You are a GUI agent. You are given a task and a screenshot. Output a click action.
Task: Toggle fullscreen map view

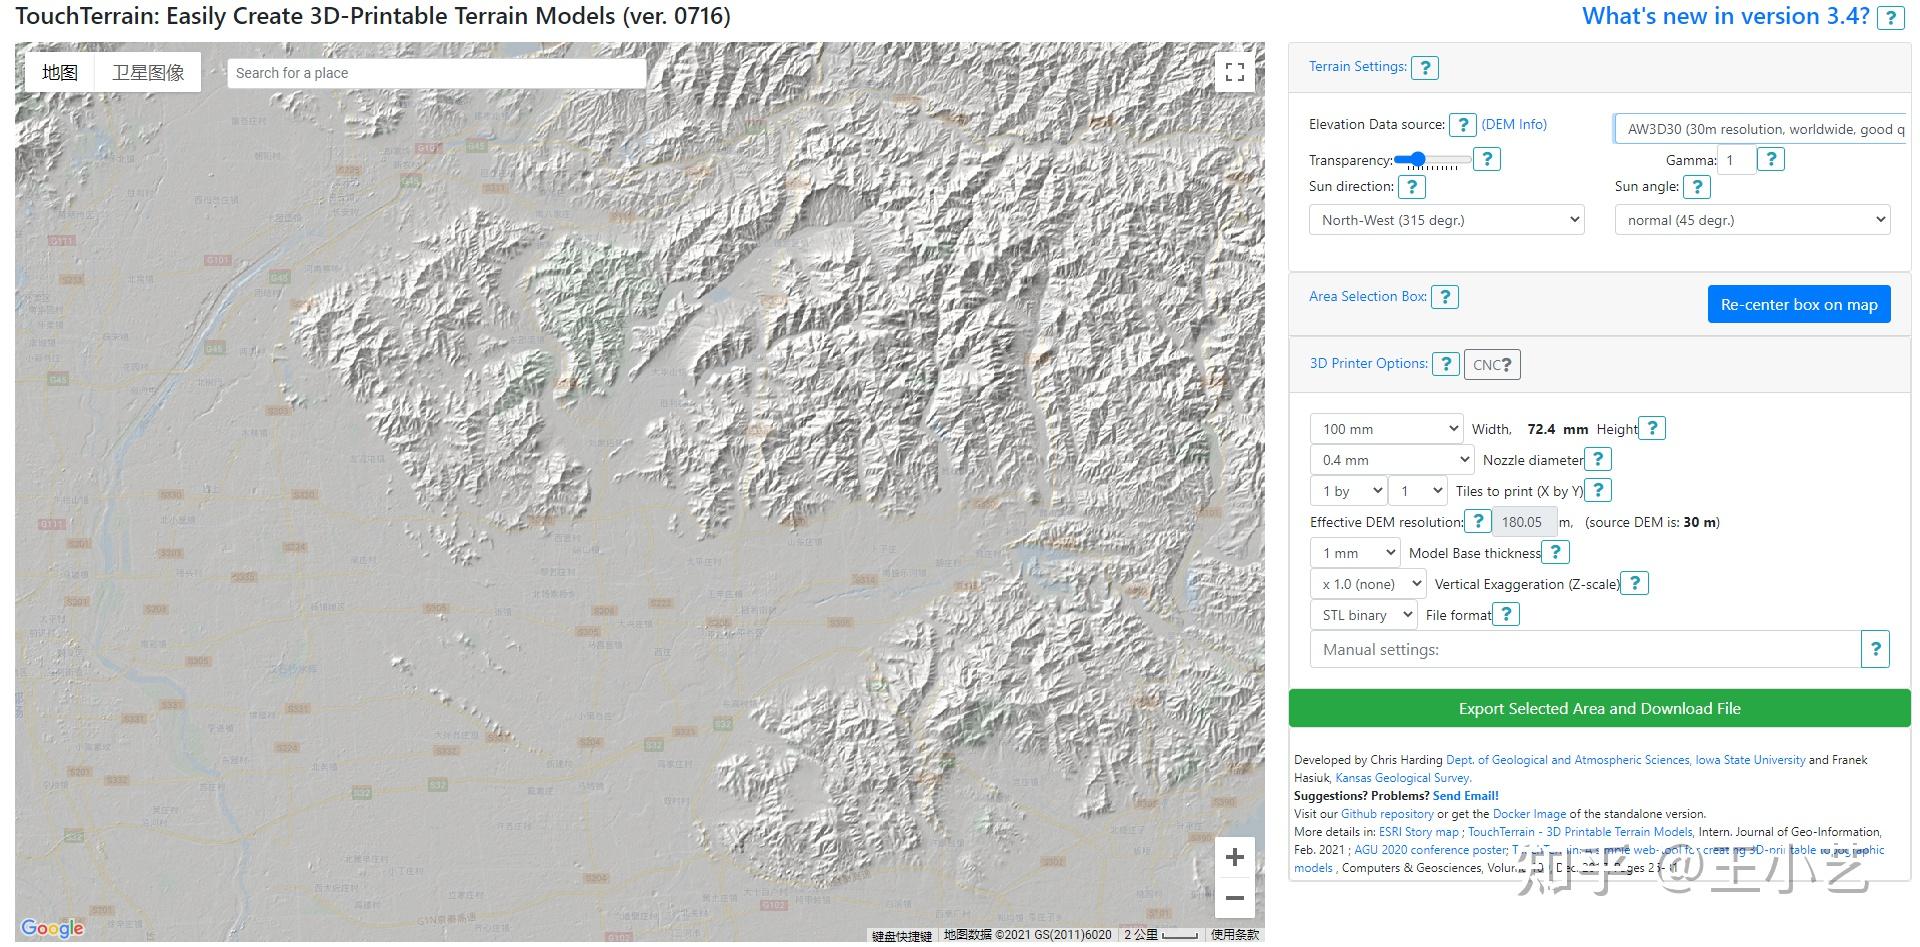pyautogui.click(x=1234, y=72)
